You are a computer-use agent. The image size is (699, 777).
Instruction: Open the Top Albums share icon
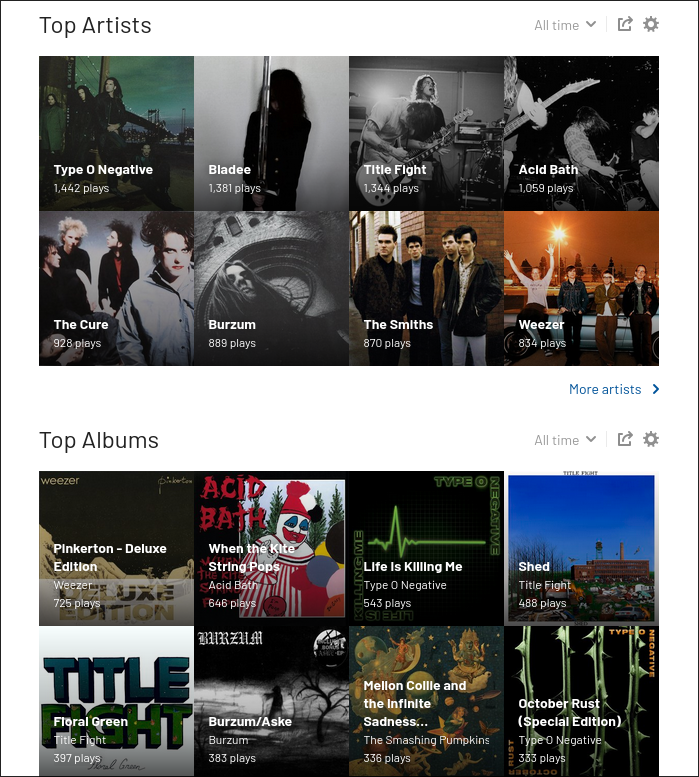click(625, 439)
